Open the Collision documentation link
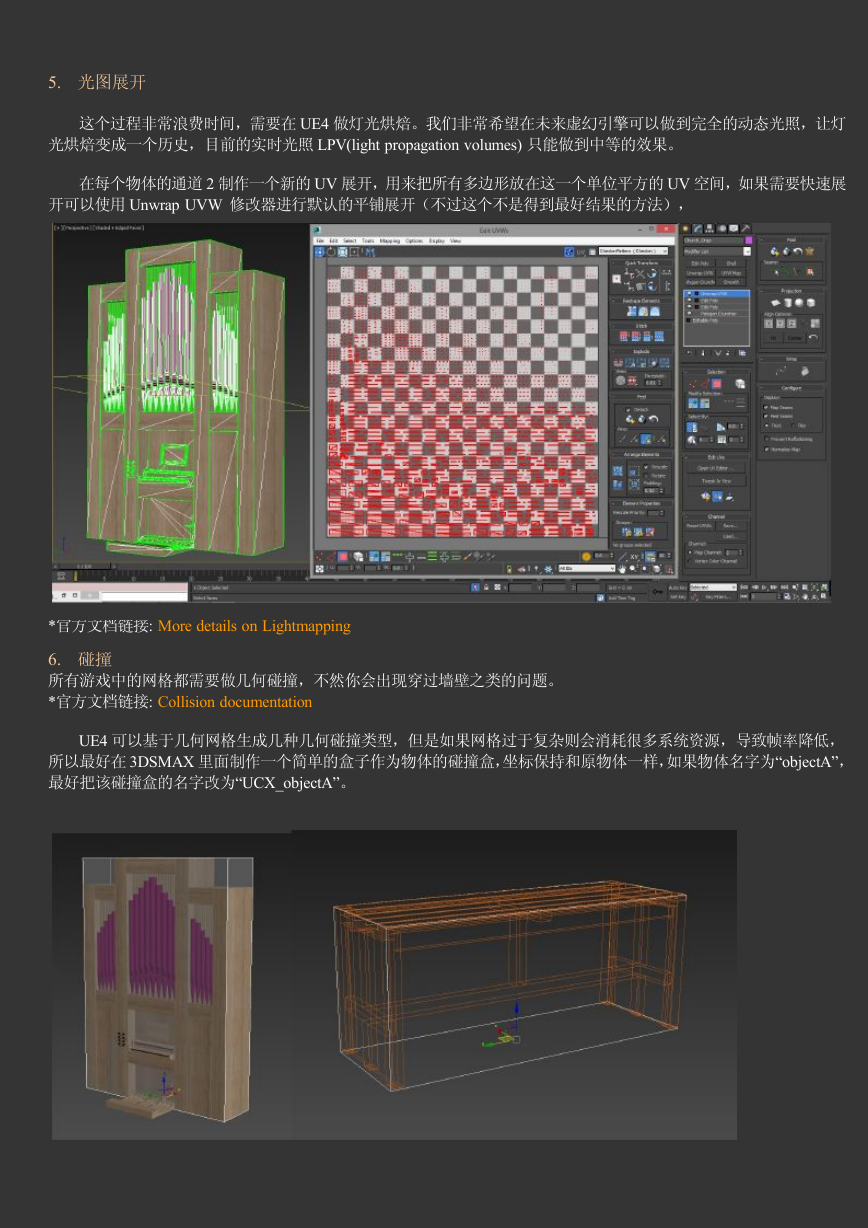Screen dimensions: 868x1228 235,702
